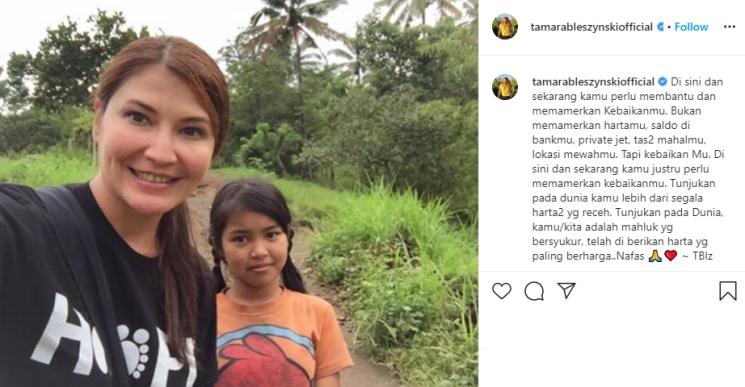This screenshot has width=745, height=387.
Task: Click the praying hands emoji in caption
Action: click(655, 256)
